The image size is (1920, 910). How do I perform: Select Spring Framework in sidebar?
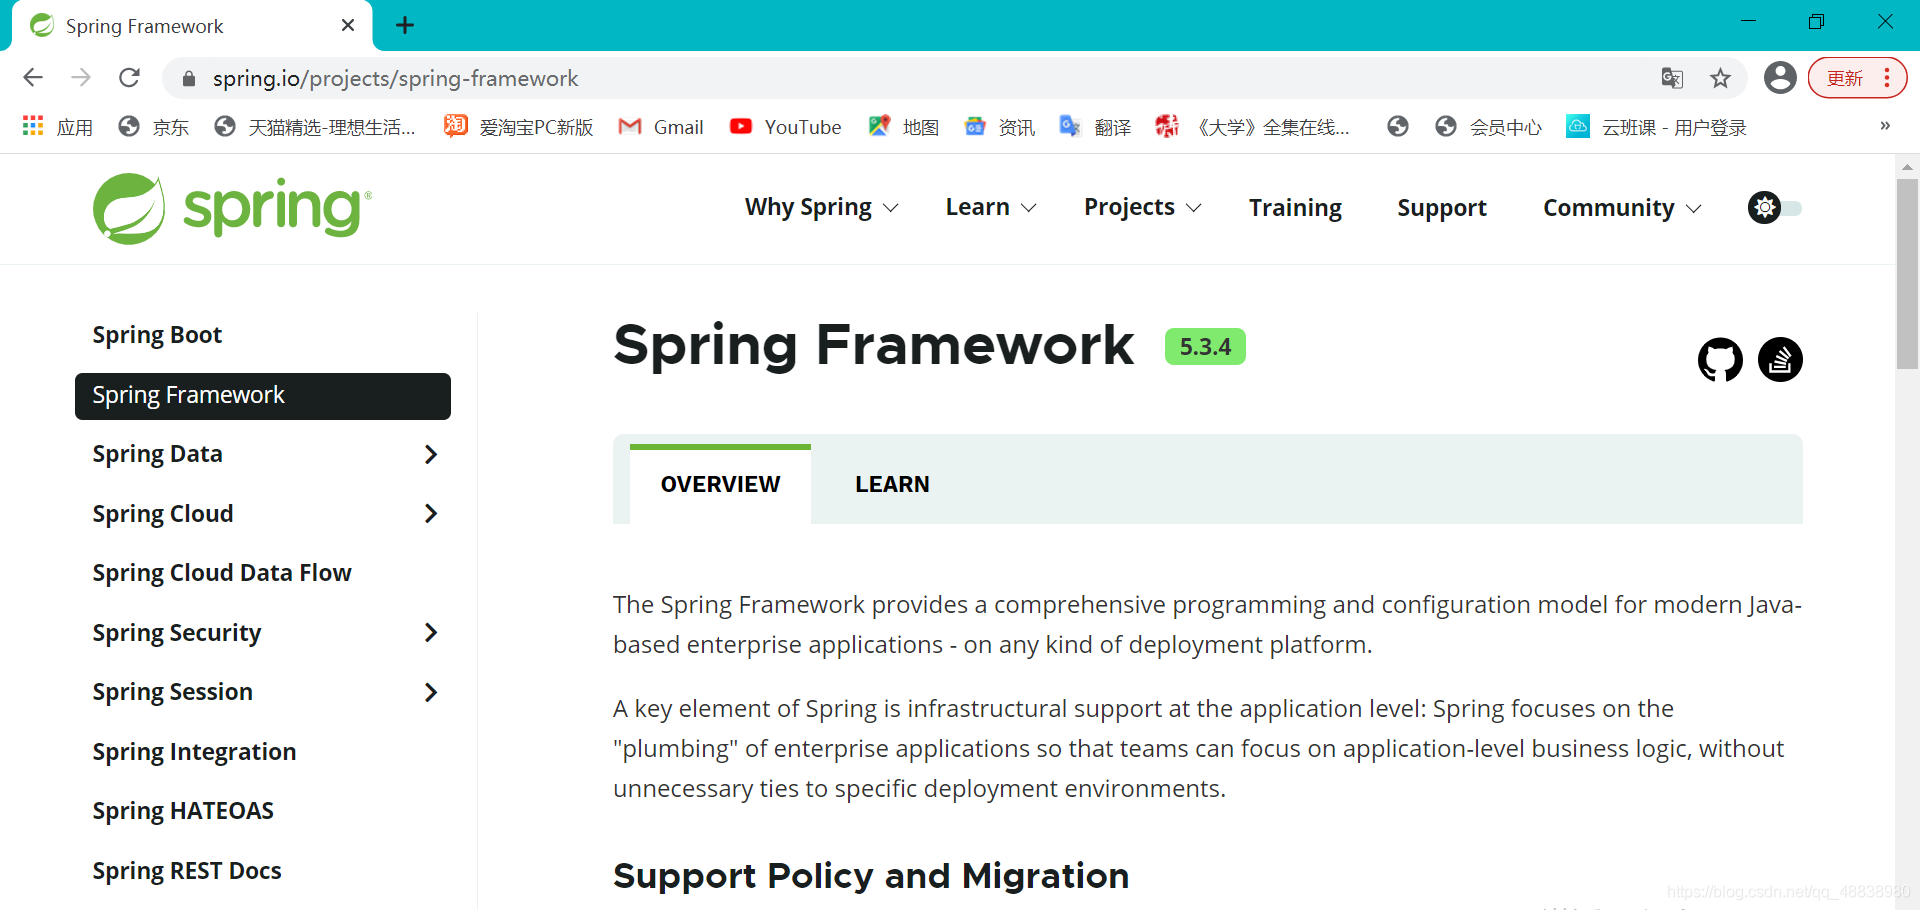263,396
